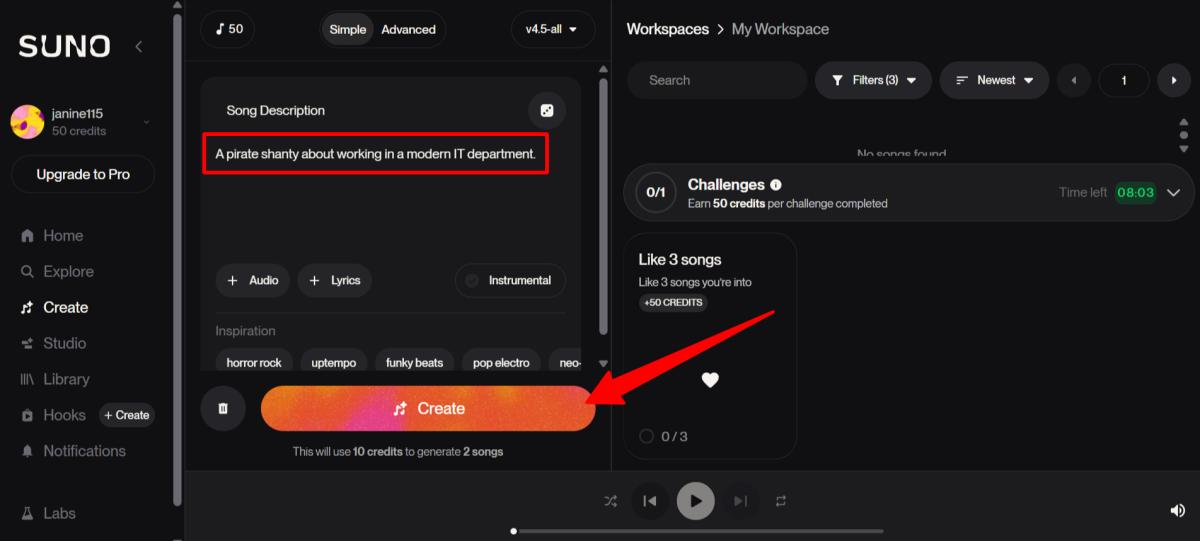Click the workspace list scroll down arrow

pyautogui.click(x=1184, y=149)
